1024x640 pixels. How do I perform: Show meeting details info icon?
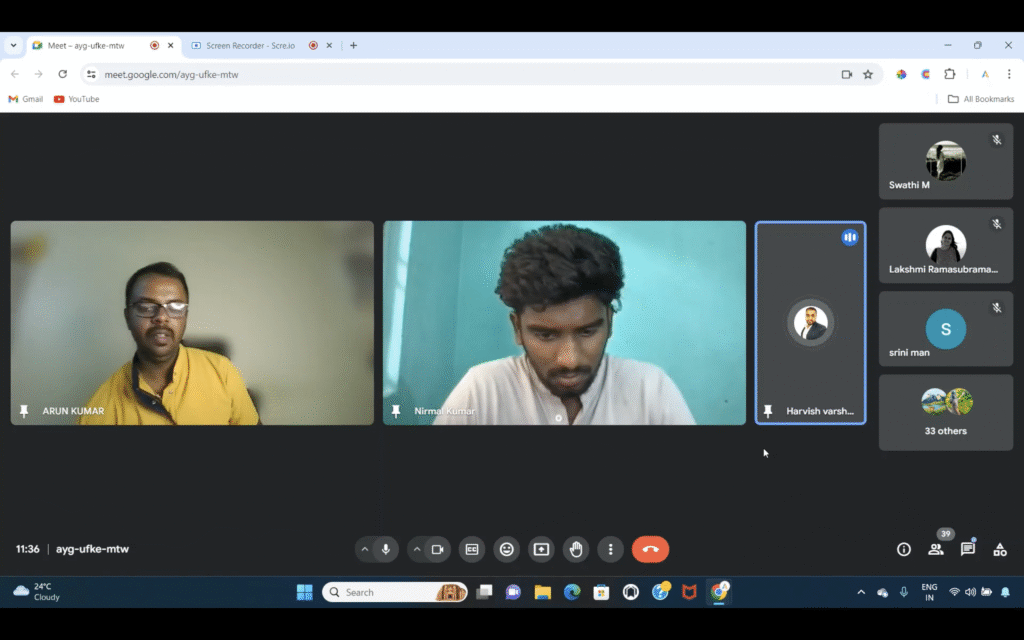pos(904,549)
